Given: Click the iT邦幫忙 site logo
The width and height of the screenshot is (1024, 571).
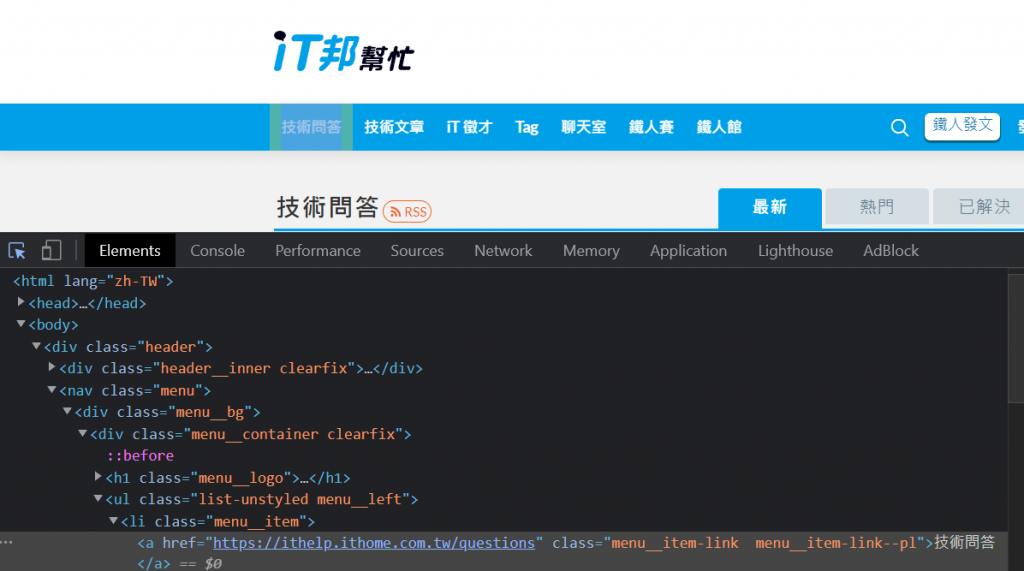Looking at the screenshot, I should click(x=343, y=50).
